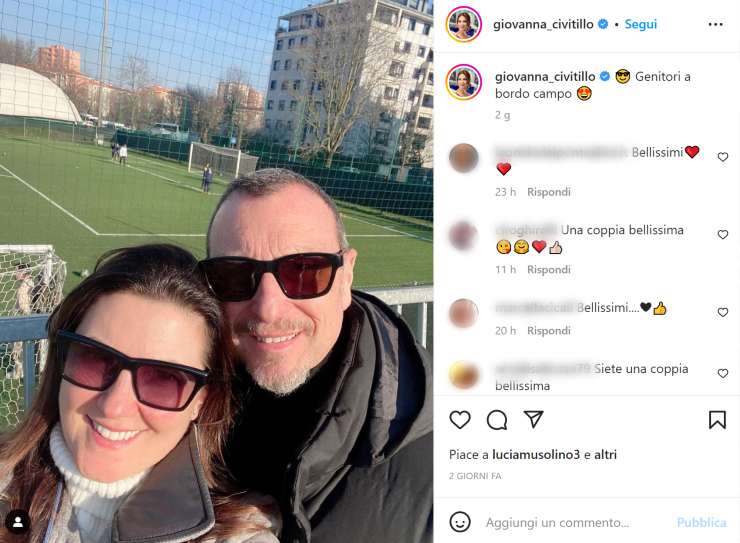Image resolution: width=740 pixels, height=543 pixels.
Task: Open the three-dot more options menu
Action: (x=715, y=24)
